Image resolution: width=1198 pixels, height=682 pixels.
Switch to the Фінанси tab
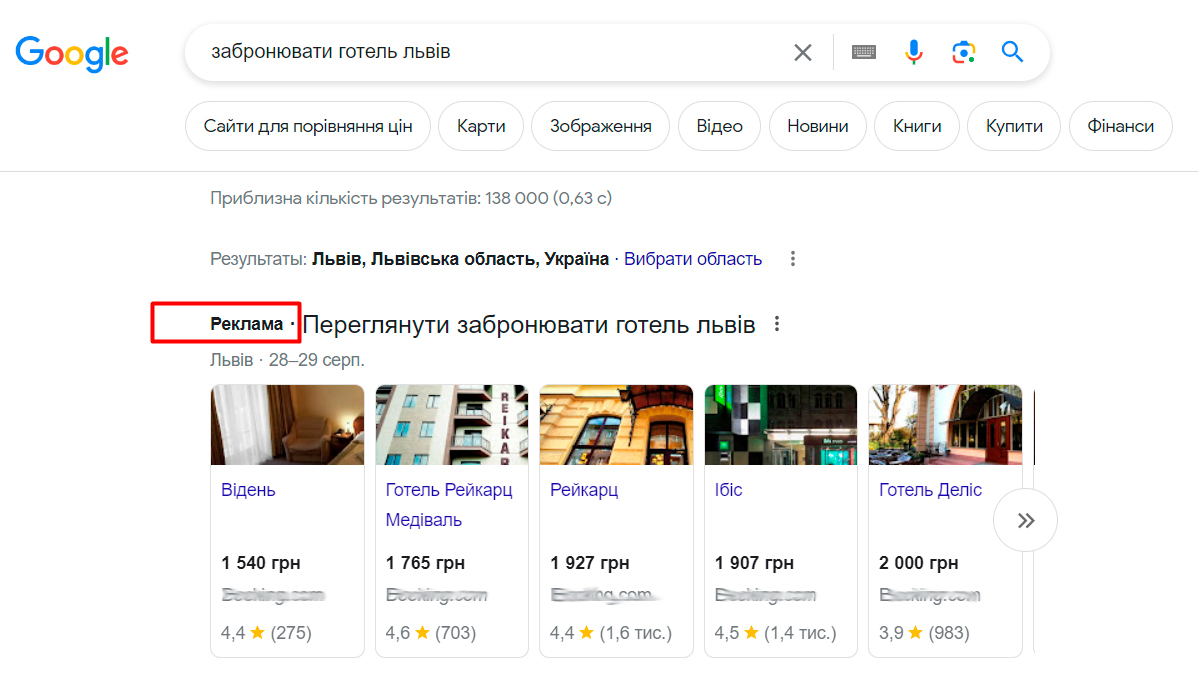(x=1120, y=126)
